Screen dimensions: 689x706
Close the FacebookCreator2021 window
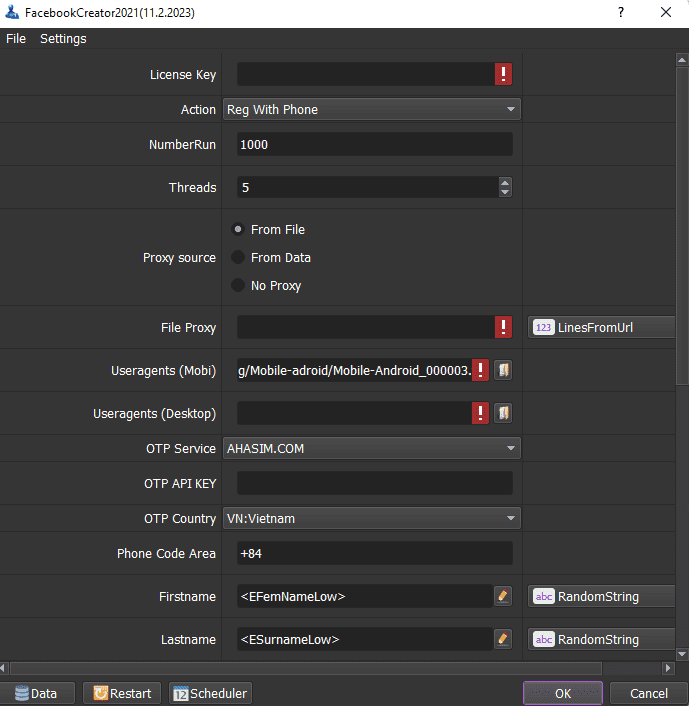point(666,12)
